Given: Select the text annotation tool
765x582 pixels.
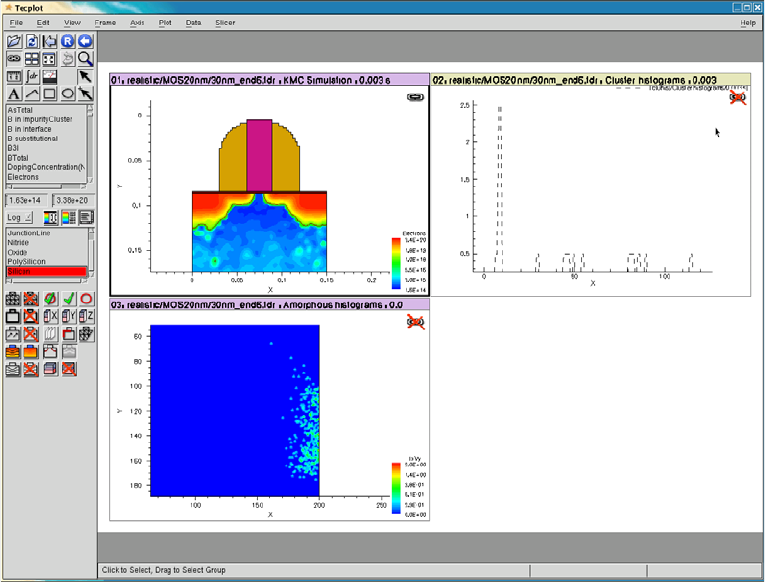Looking at the screenshot, I should click(14, 94).
